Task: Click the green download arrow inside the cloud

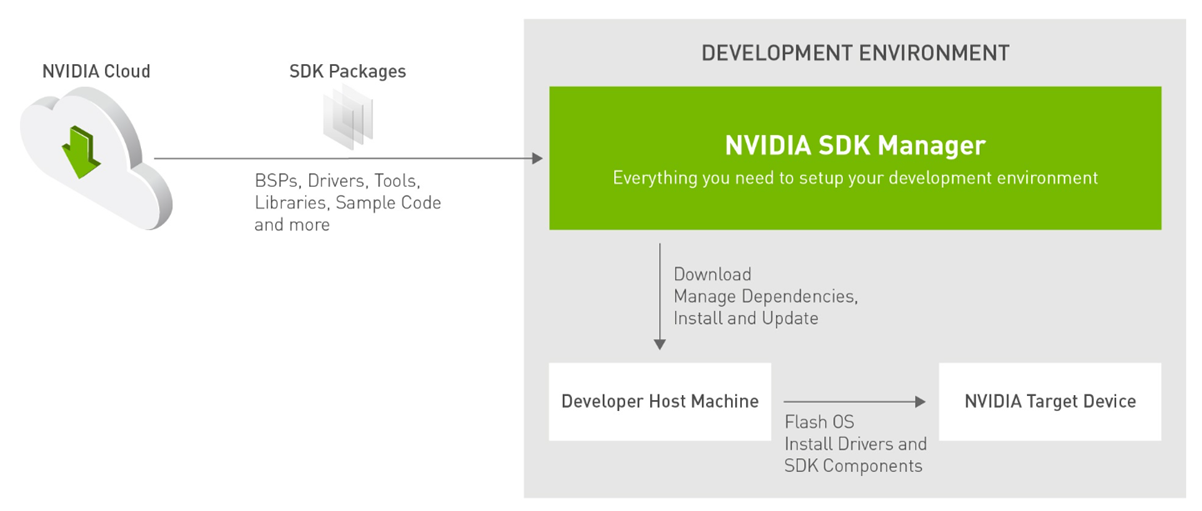Action: [x=80, y=150]
